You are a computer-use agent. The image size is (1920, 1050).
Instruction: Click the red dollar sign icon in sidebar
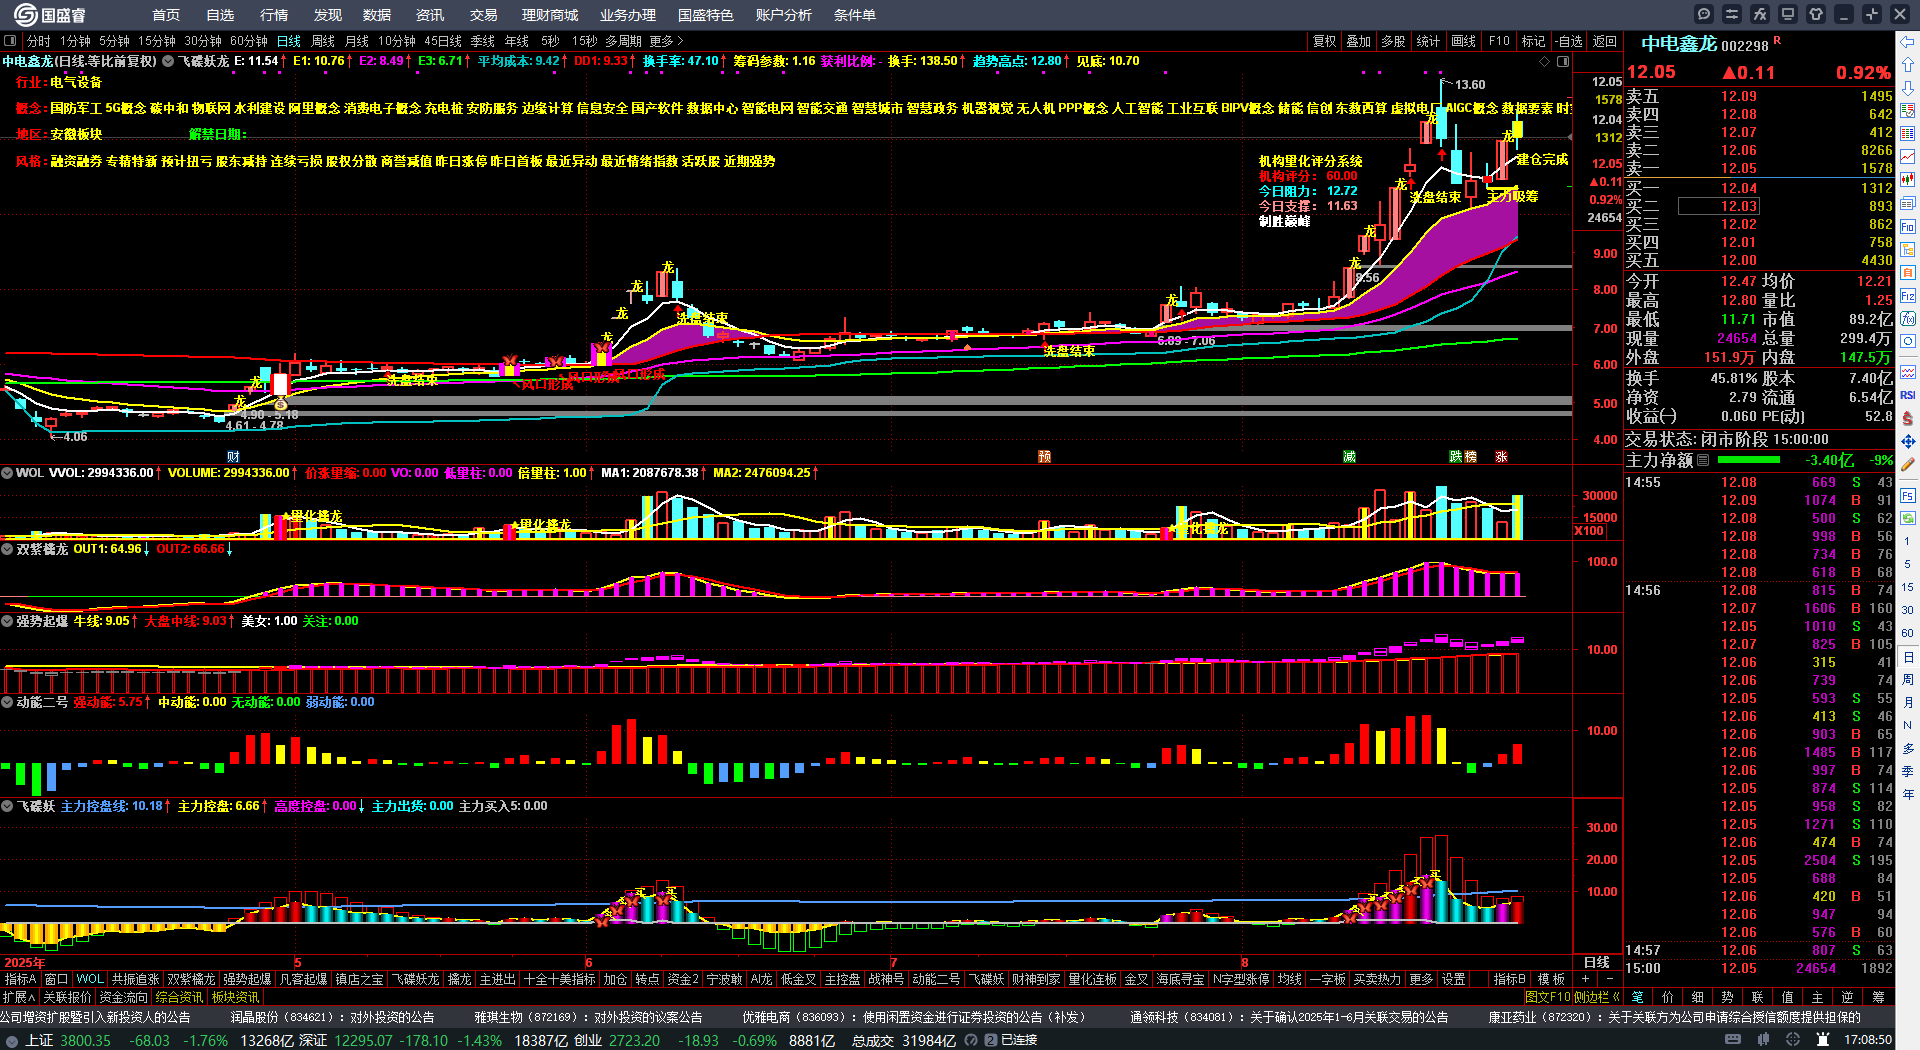click(x=1908, y=418)
